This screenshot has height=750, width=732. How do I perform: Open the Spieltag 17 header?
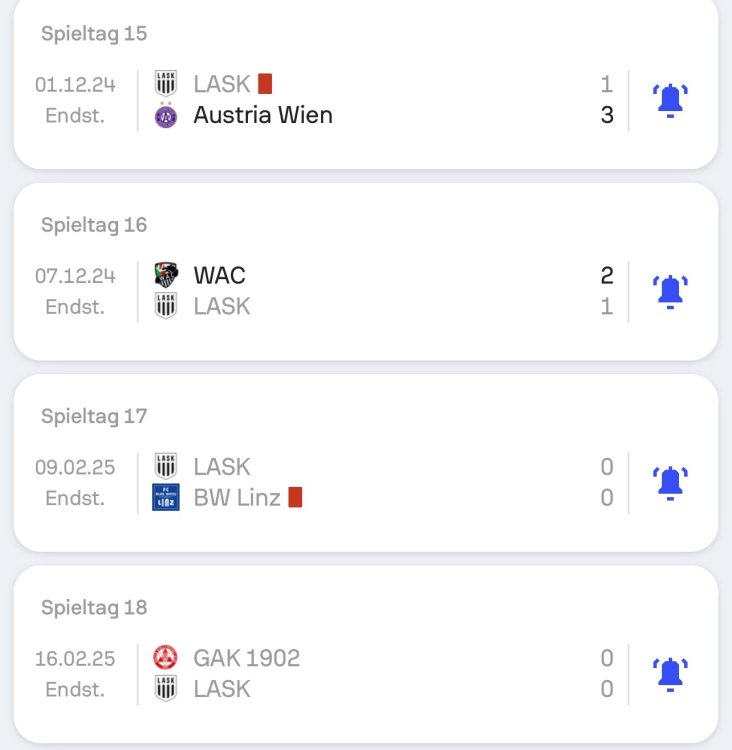(x=94, y=416)
